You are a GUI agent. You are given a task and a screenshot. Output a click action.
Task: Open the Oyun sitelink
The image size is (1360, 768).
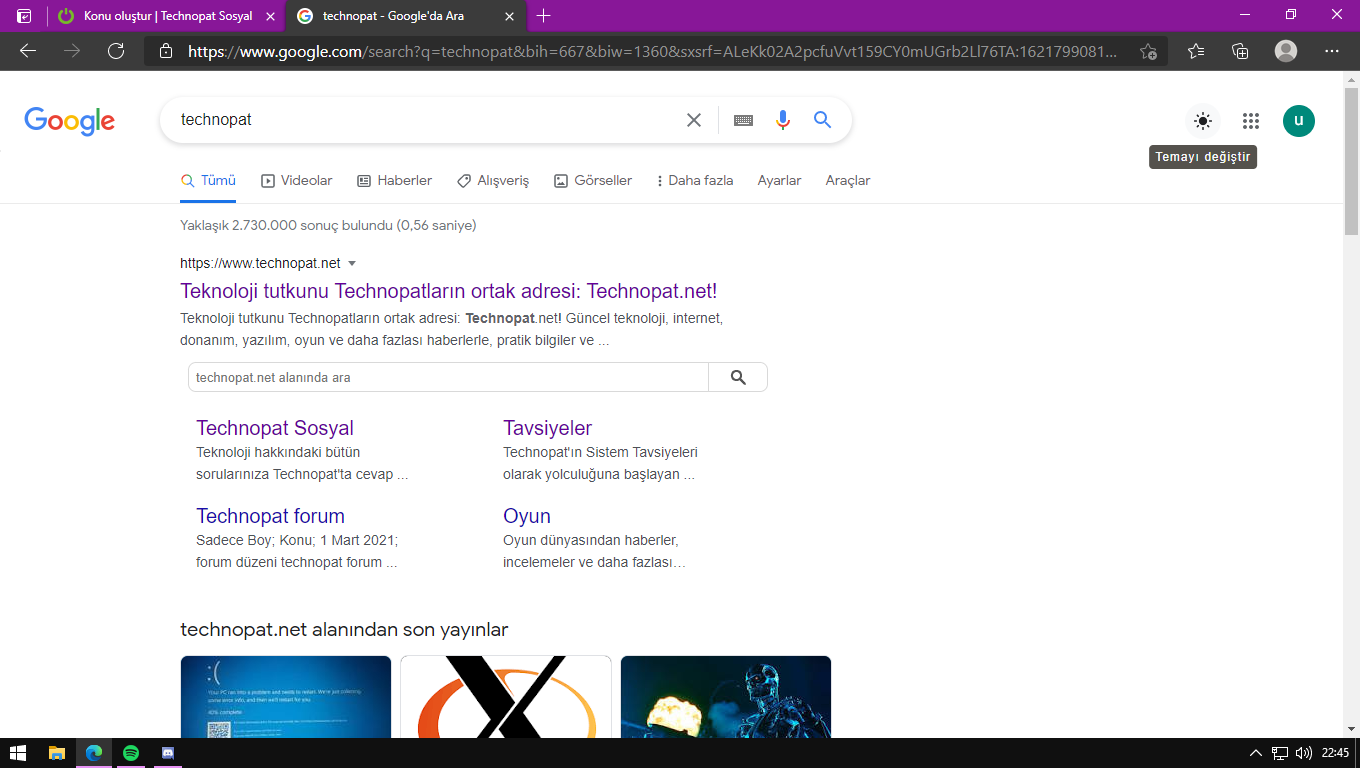point(527,516)
